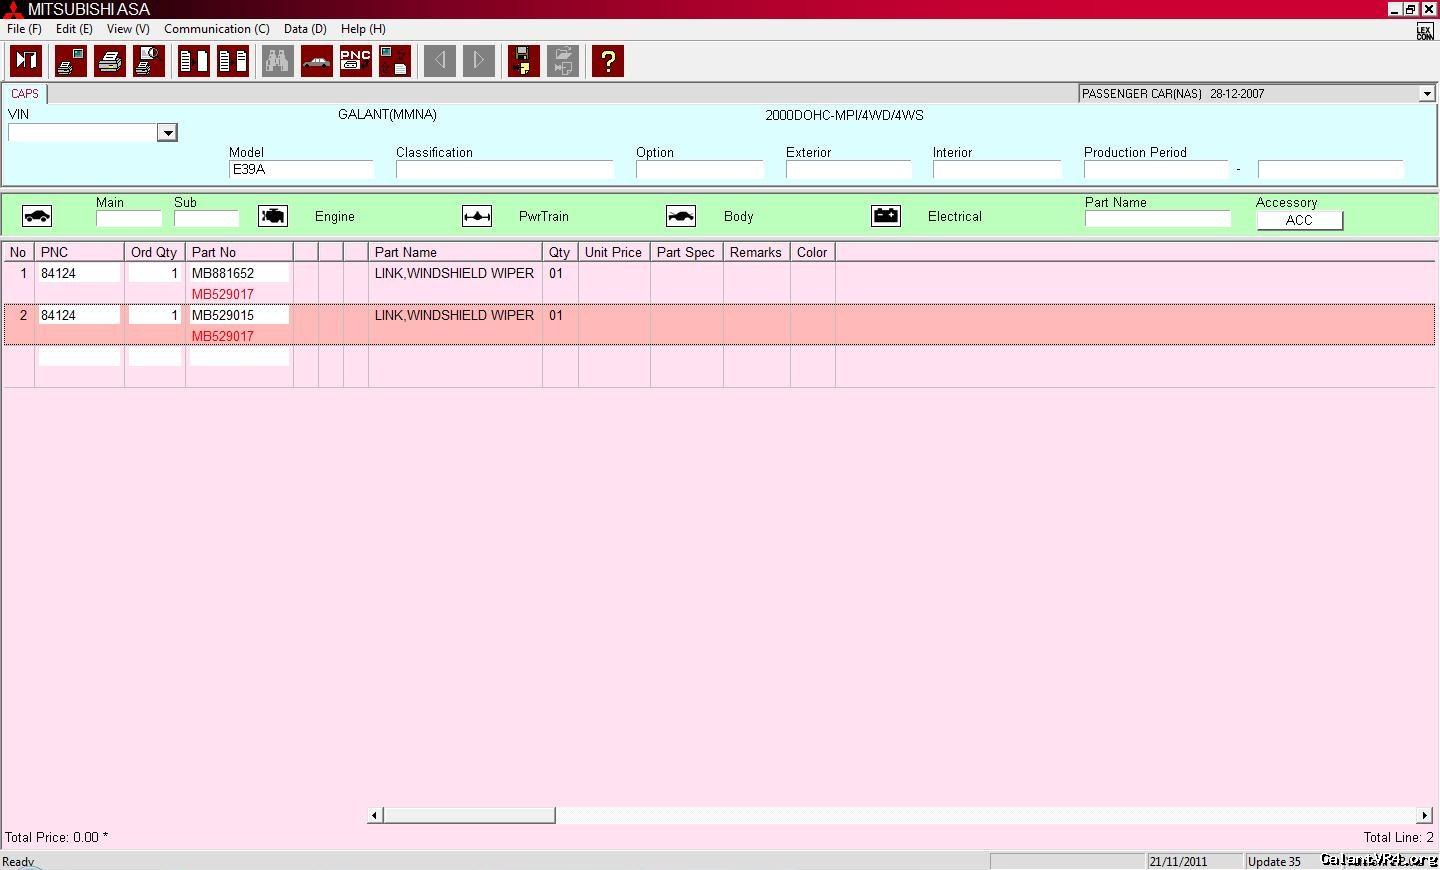Click the first list-transfer toolbar icon
1440x870 pixels.
click(x=194, y=61)
